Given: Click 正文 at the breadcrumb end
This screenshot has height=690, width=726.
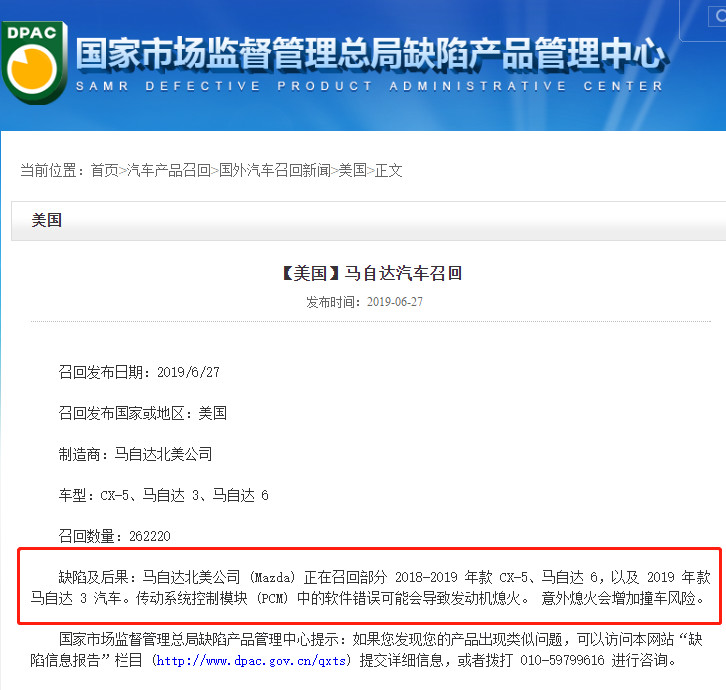Looking at the screenshot, I should [388, 171].
